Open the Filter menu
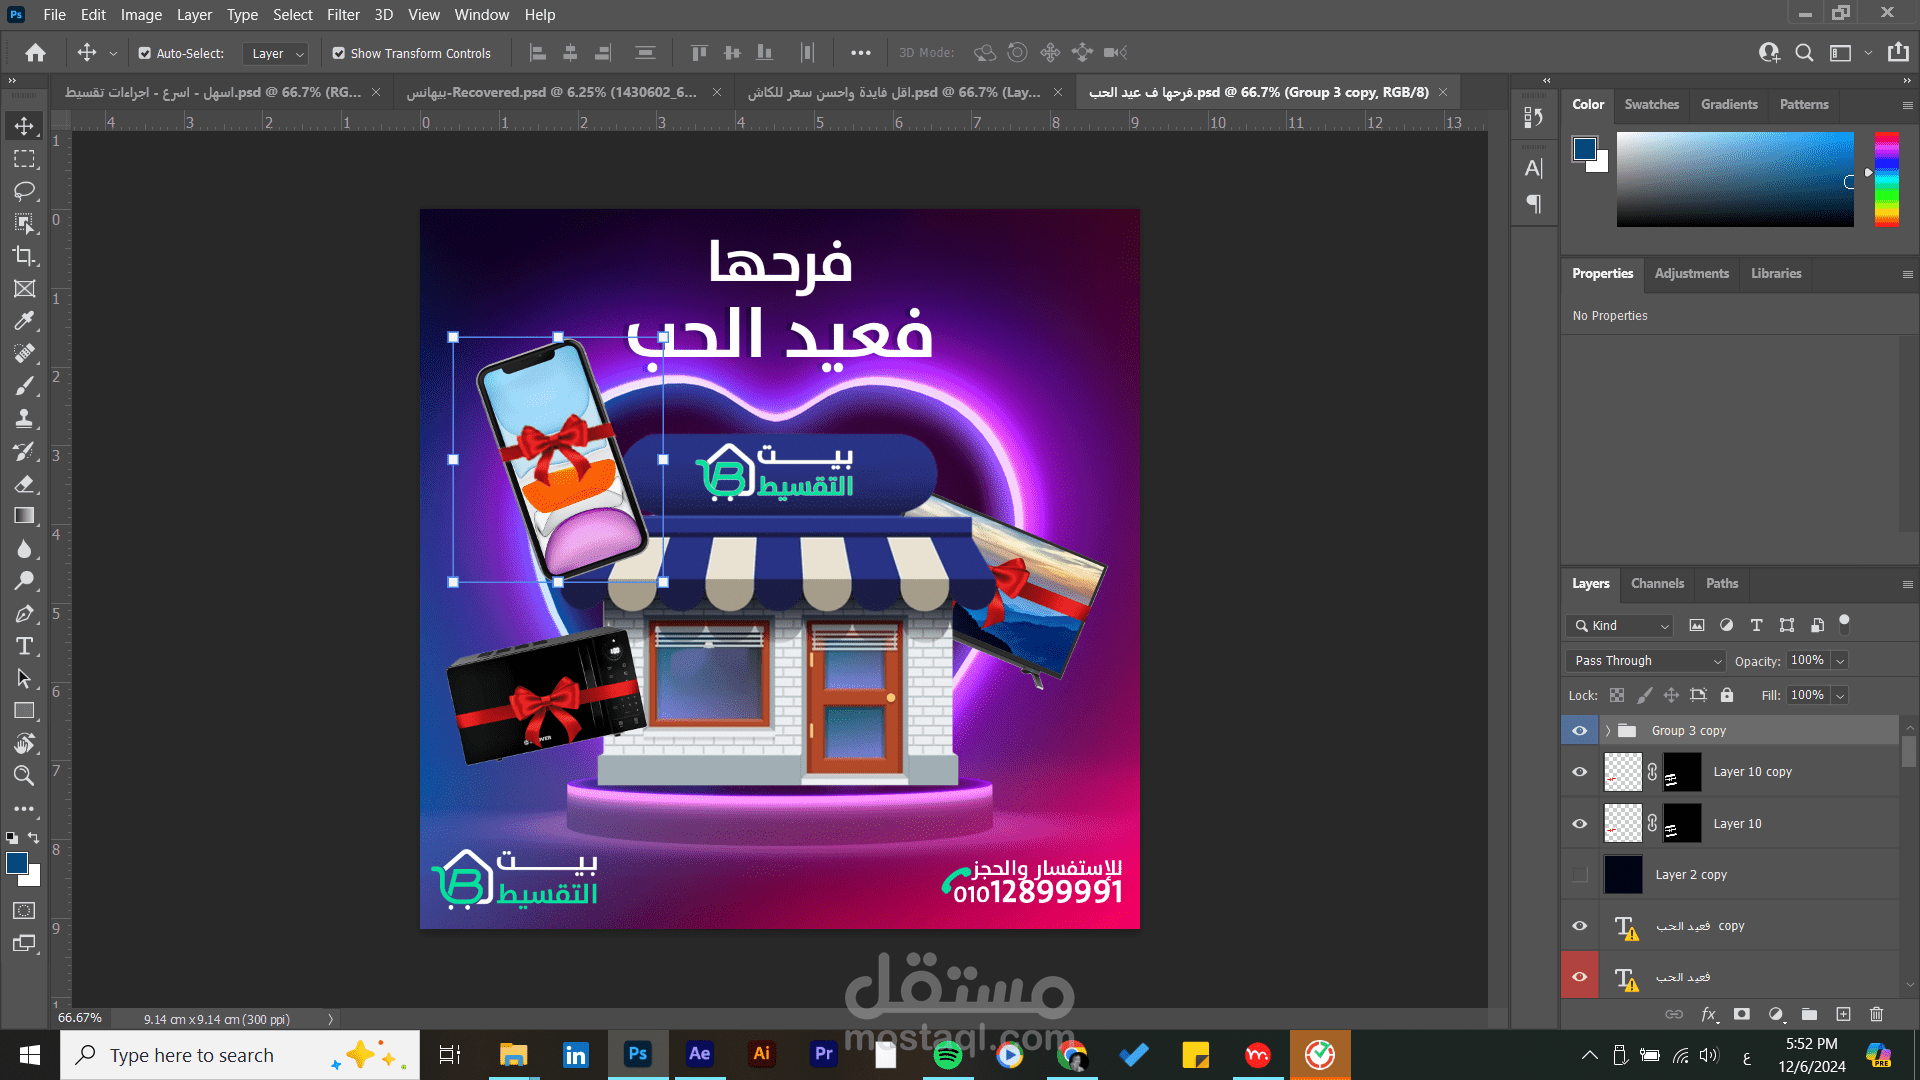This screenshot has height=1080, width=1920. tap(343, 15)
